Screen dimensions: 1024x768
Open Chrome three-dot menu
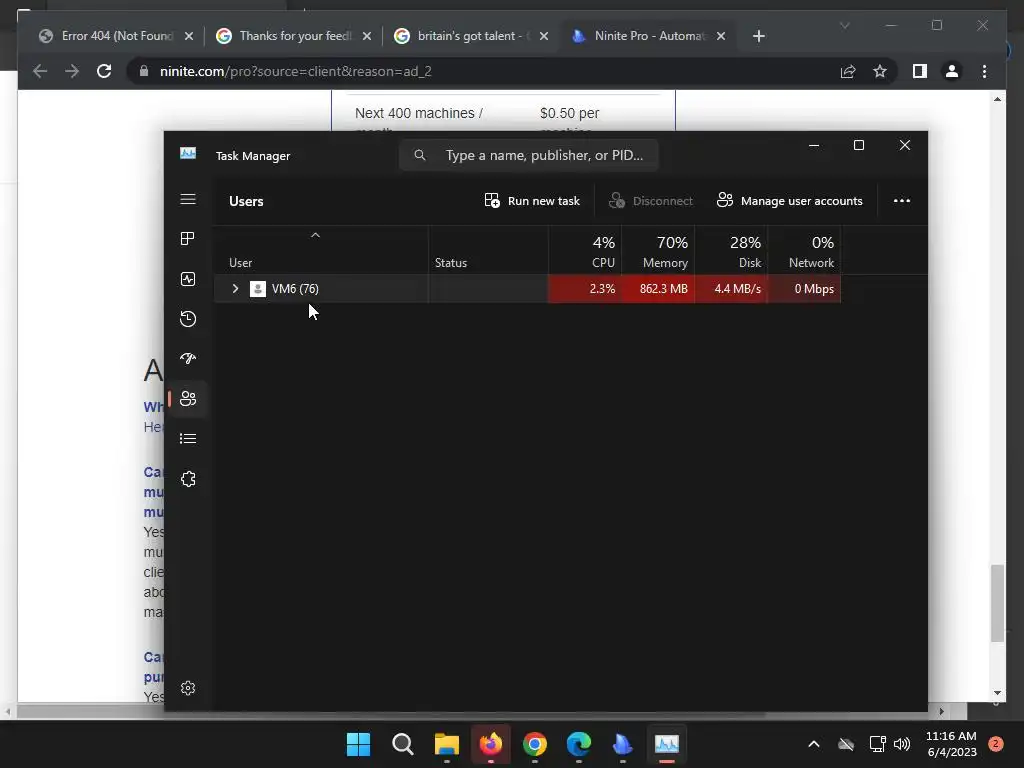(x=984, y=71)
